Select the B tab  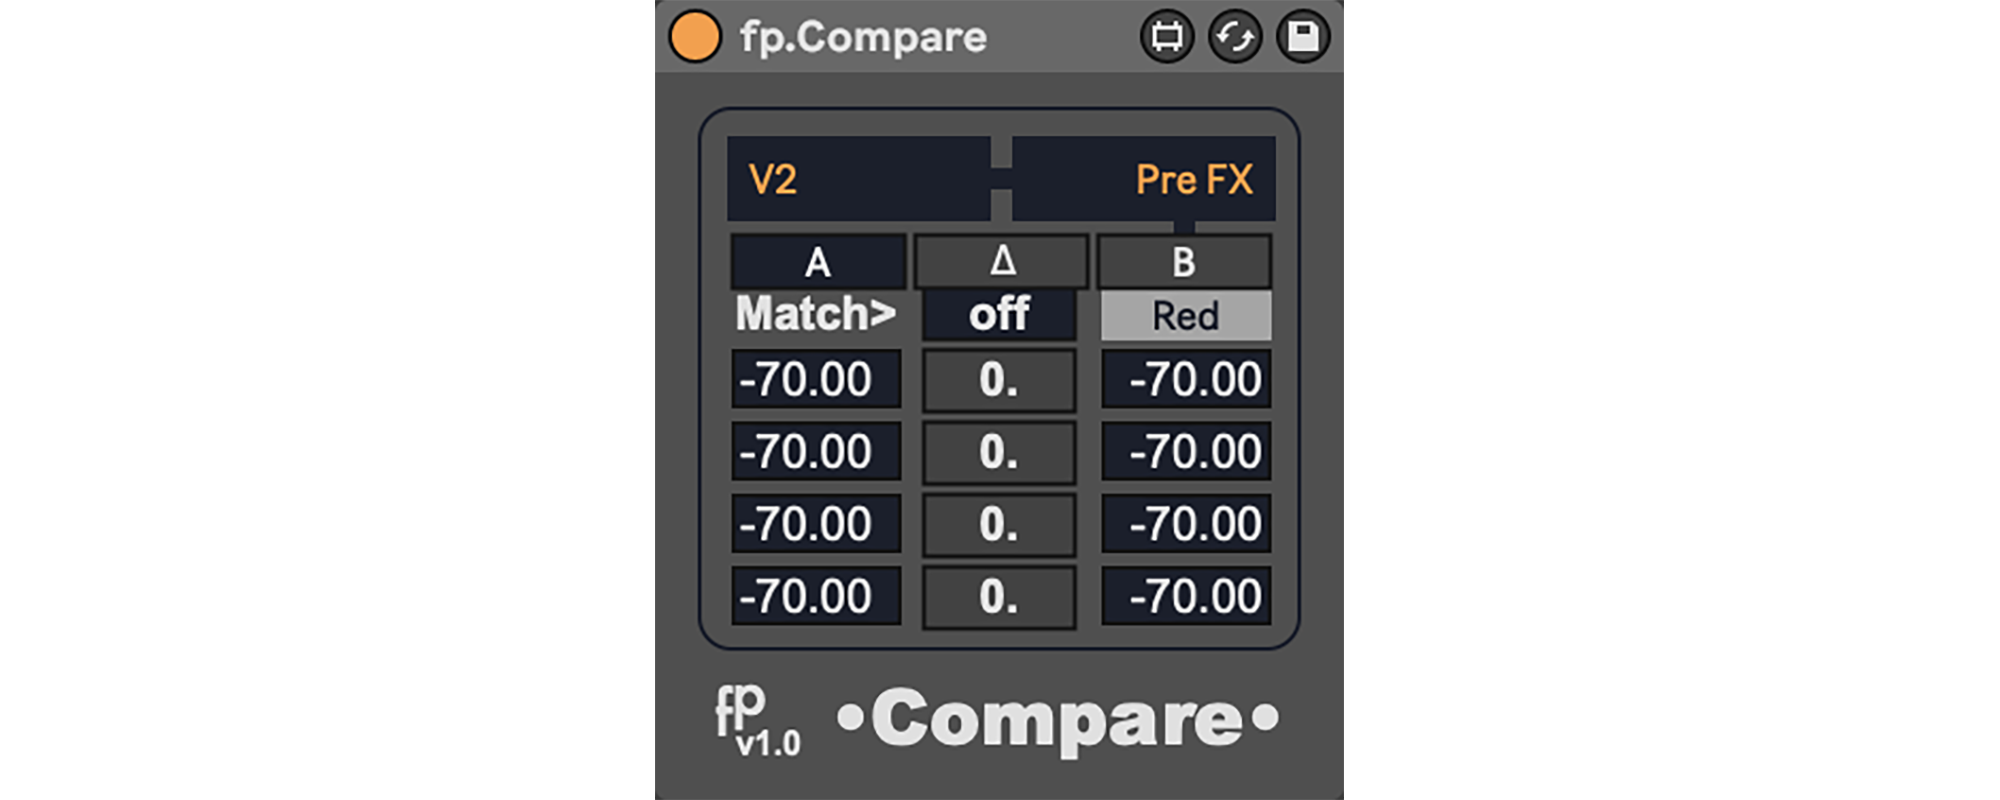(x=1184, y=262)
